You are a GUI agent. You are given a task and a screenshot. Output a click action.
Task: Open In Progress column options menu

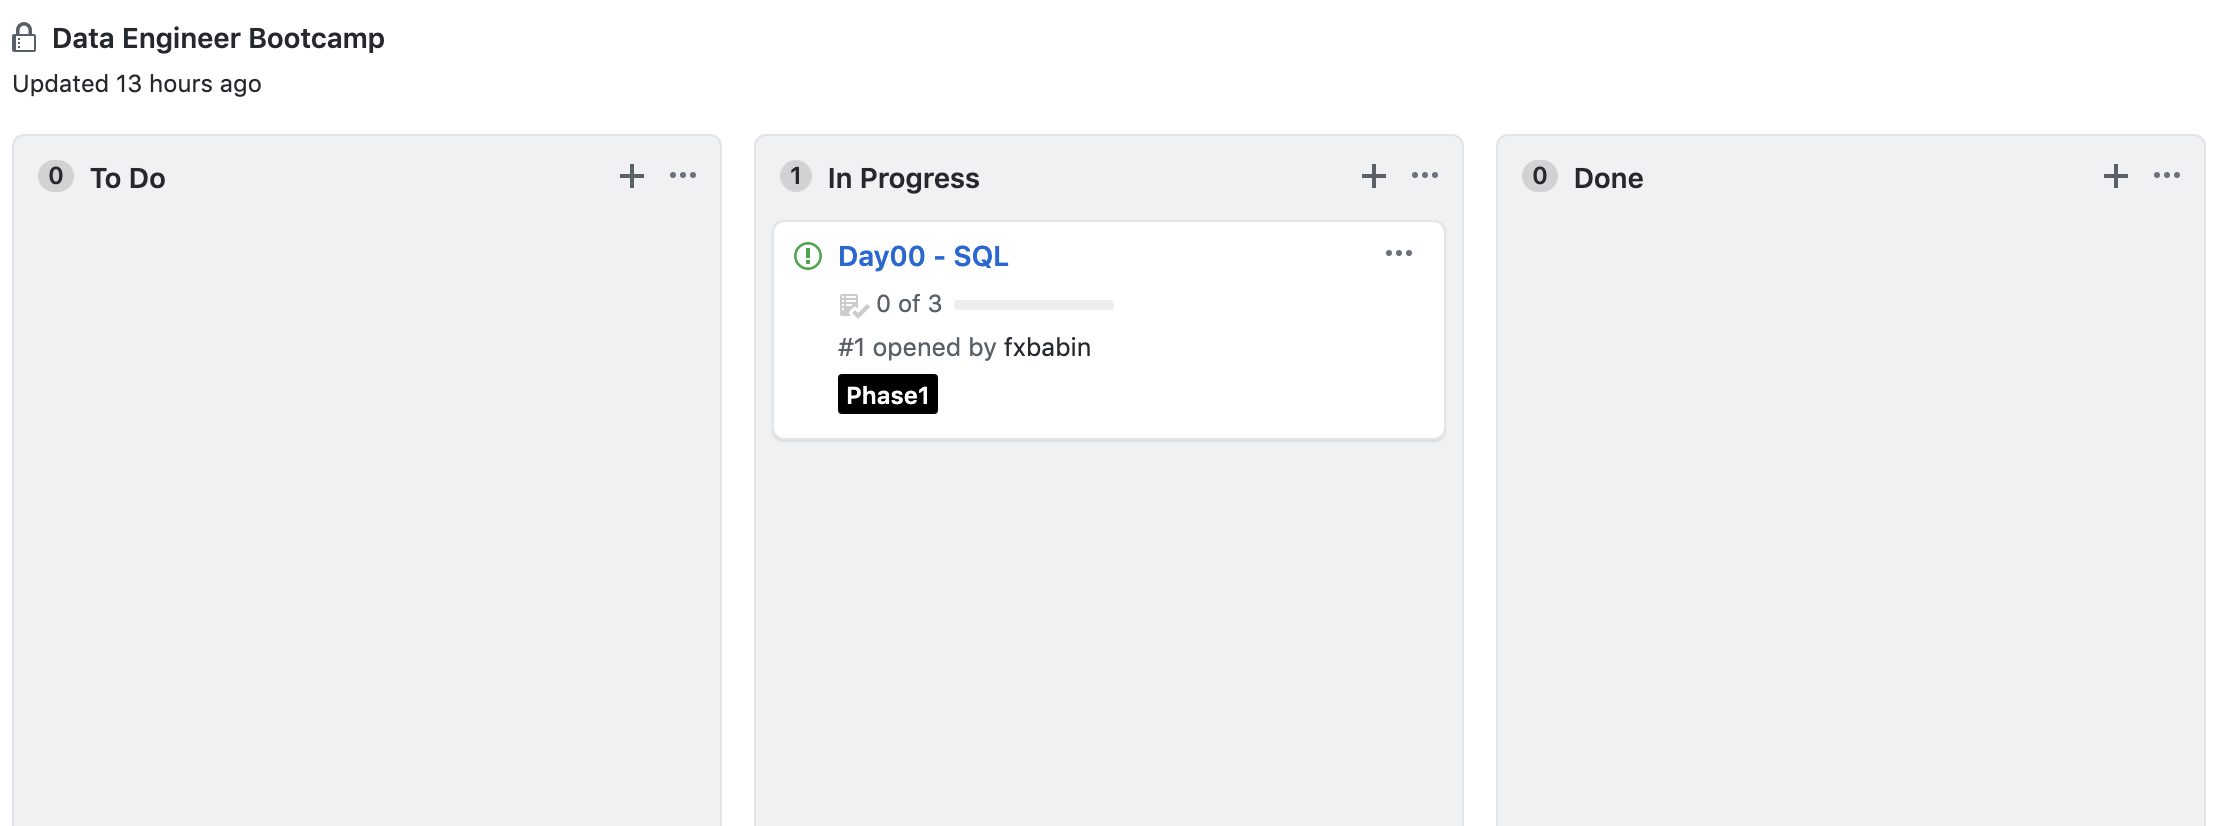pos(1425,175)
